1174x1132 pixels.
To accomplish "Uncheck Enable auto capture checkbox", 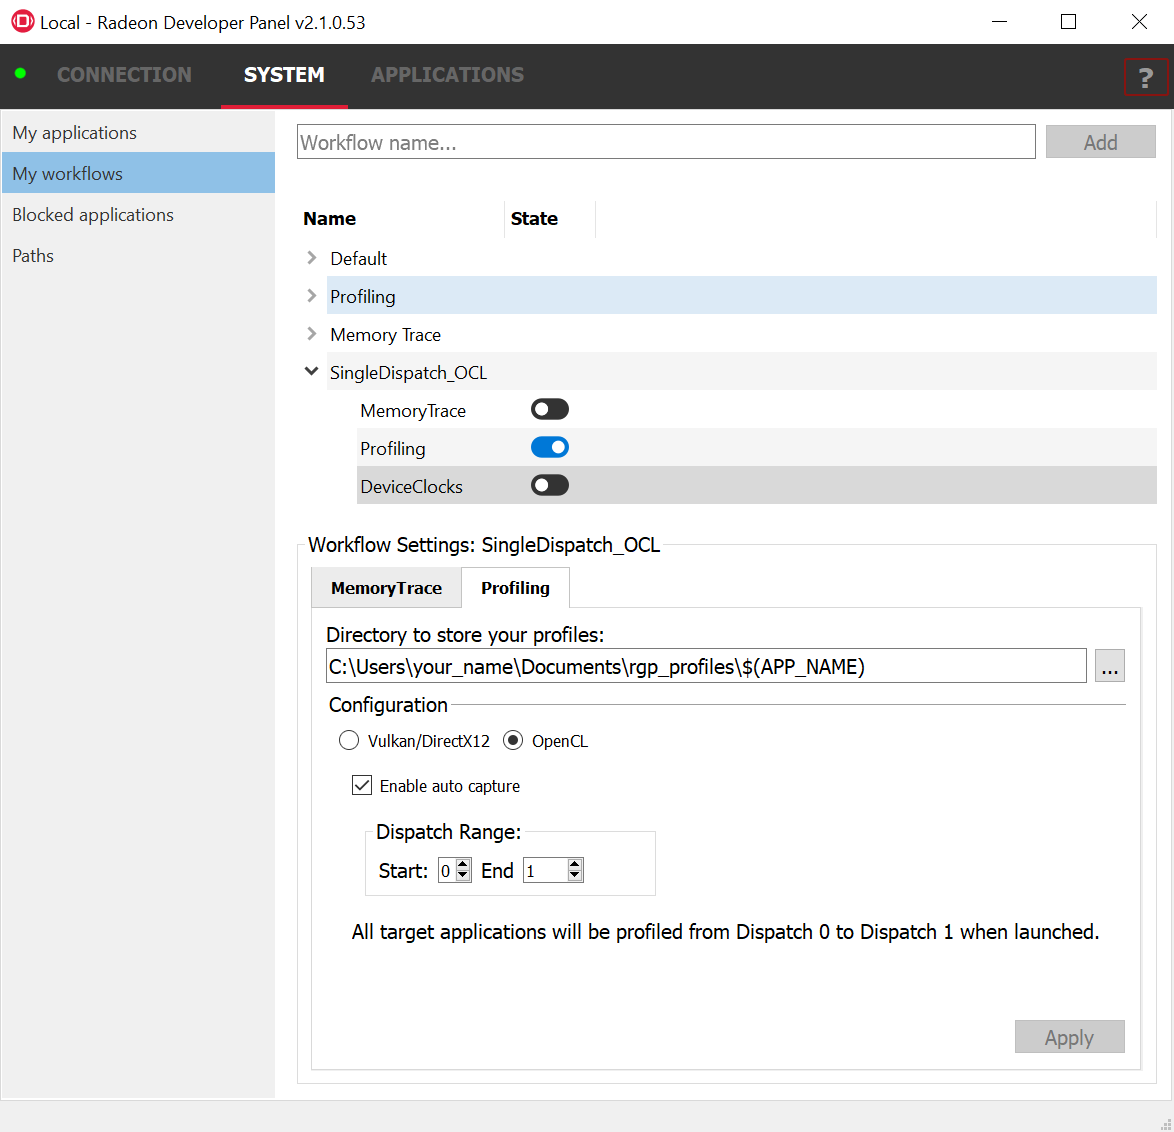I will (x=362, y=786).
